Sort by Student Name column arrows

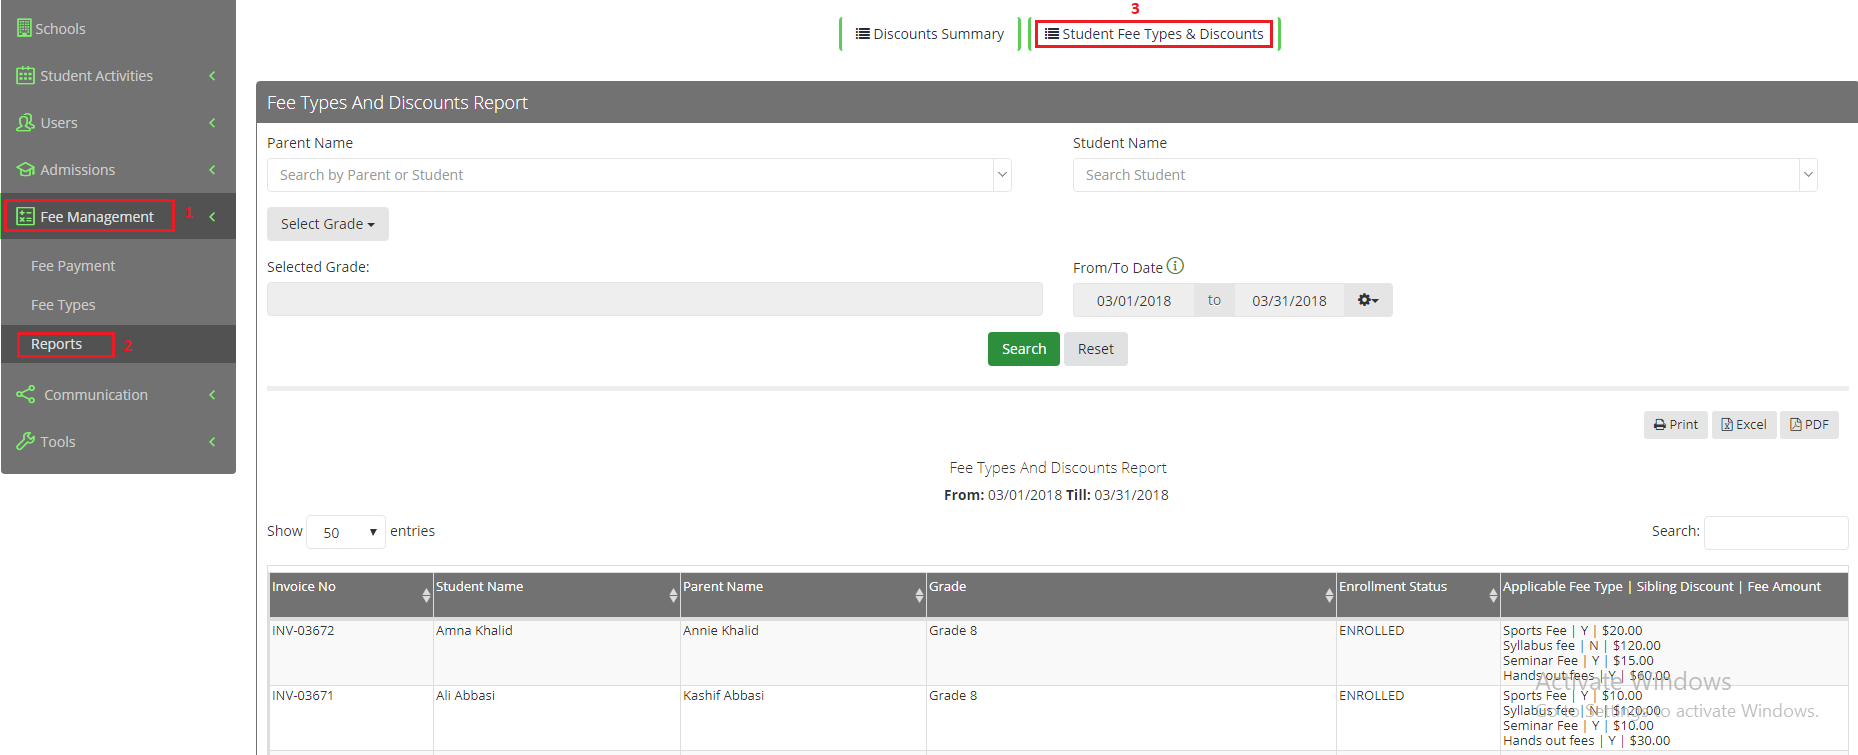(x=673, y=595)
